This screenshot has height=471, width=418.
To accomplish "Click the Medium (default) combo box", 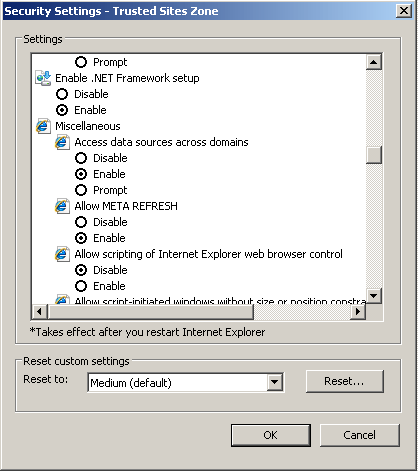I will click(185, 382).
